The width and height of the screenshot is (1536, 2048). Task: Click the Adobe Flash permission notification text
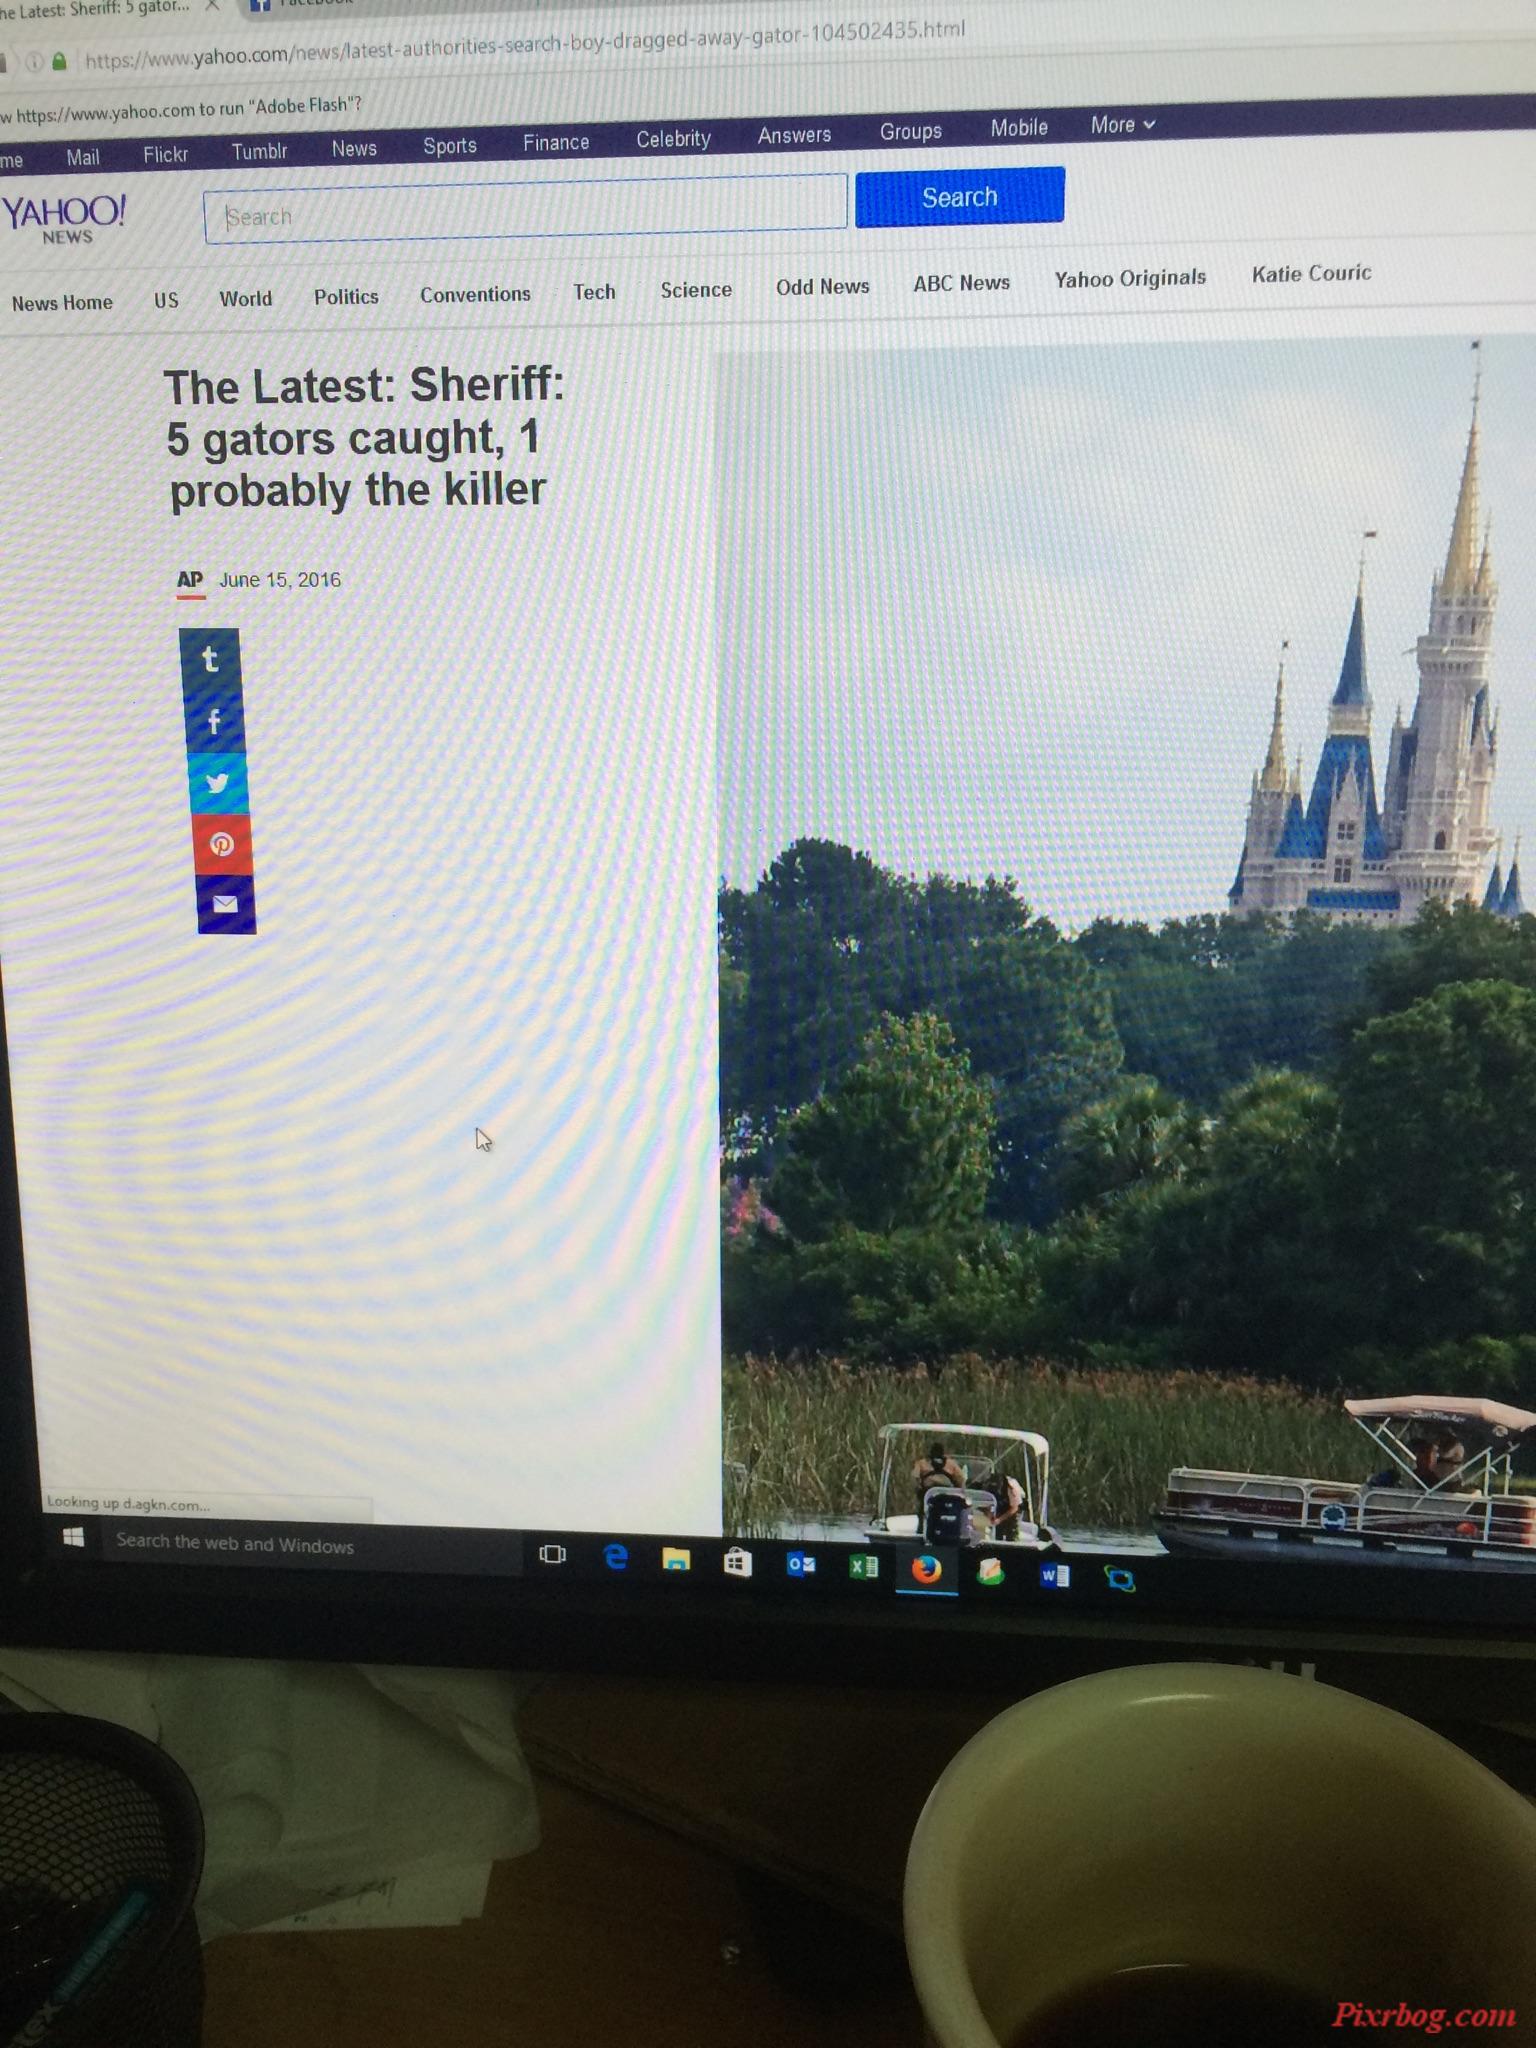click(182, 110)
